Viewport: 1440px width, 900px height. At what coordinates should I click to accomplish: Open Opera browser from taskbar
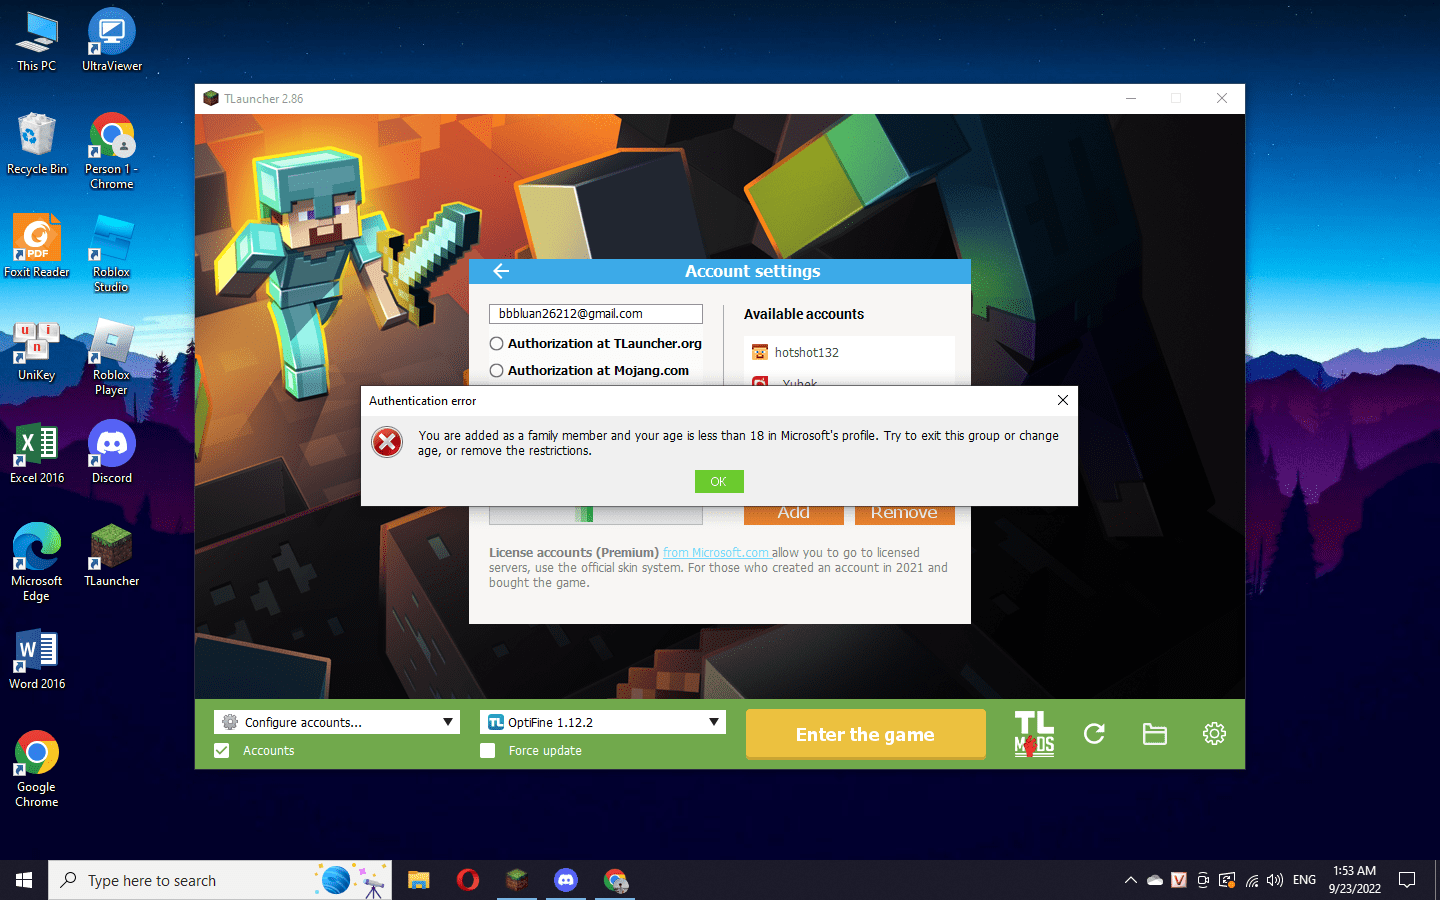point(468,880)
